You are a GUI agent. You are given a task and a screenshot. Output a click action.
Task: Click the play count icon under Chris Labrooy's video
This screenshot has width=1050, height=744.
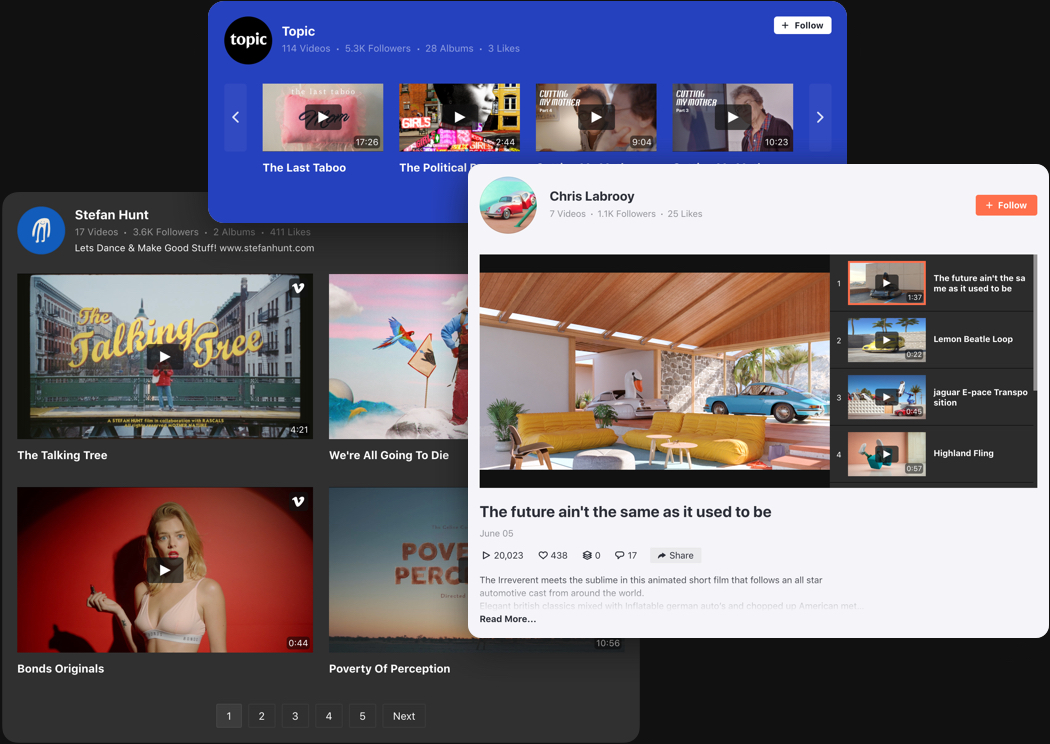[484, 555]
